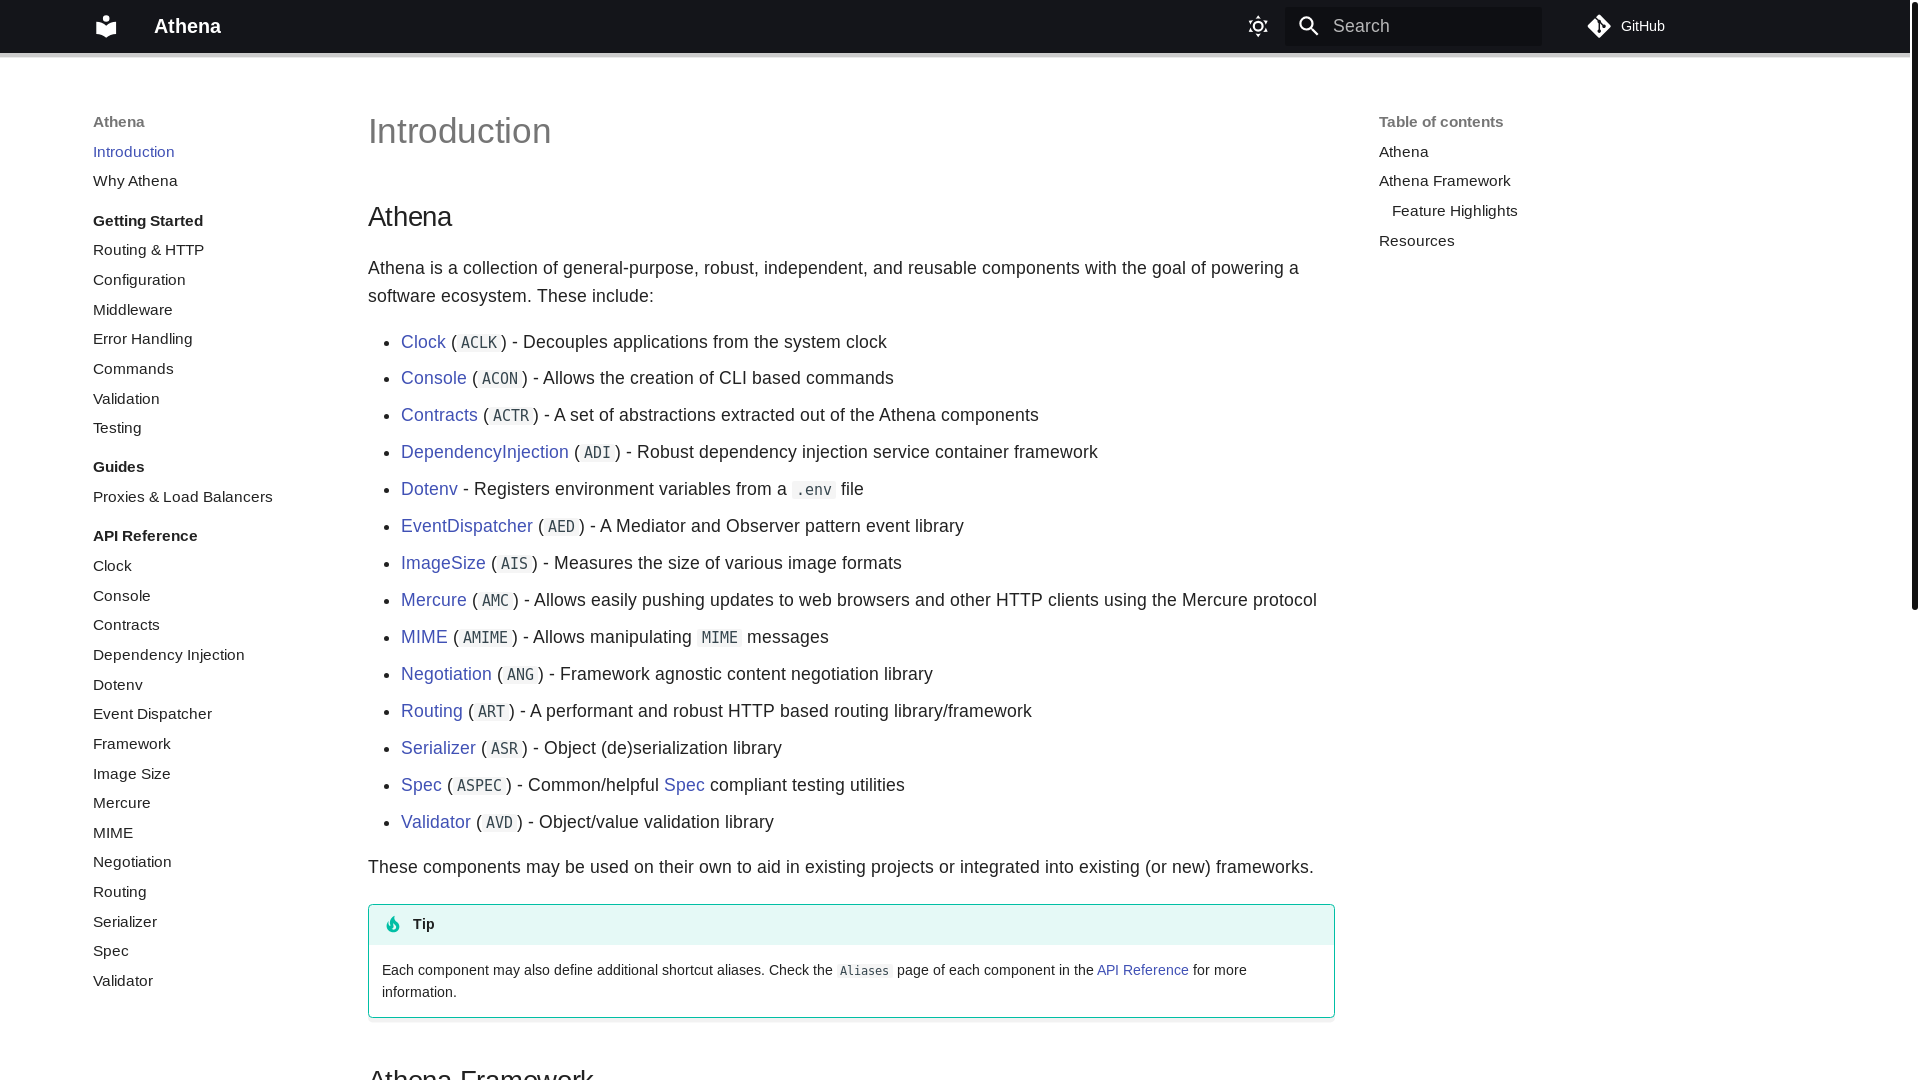Open Contracts API reference in sidebar
Image resolution: width=1920 pixels, height=1080 pixels.
click(126, 625)
